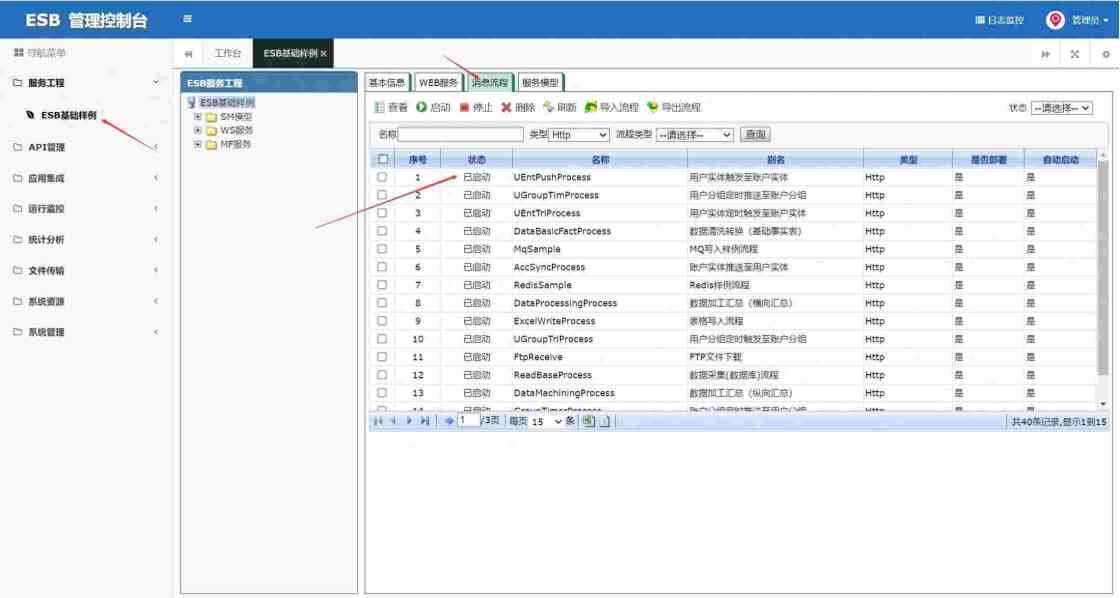The height and width of the screenshot is (598, 1120).
Task: Click the 名称 name search input field
Action: [461, 134]
